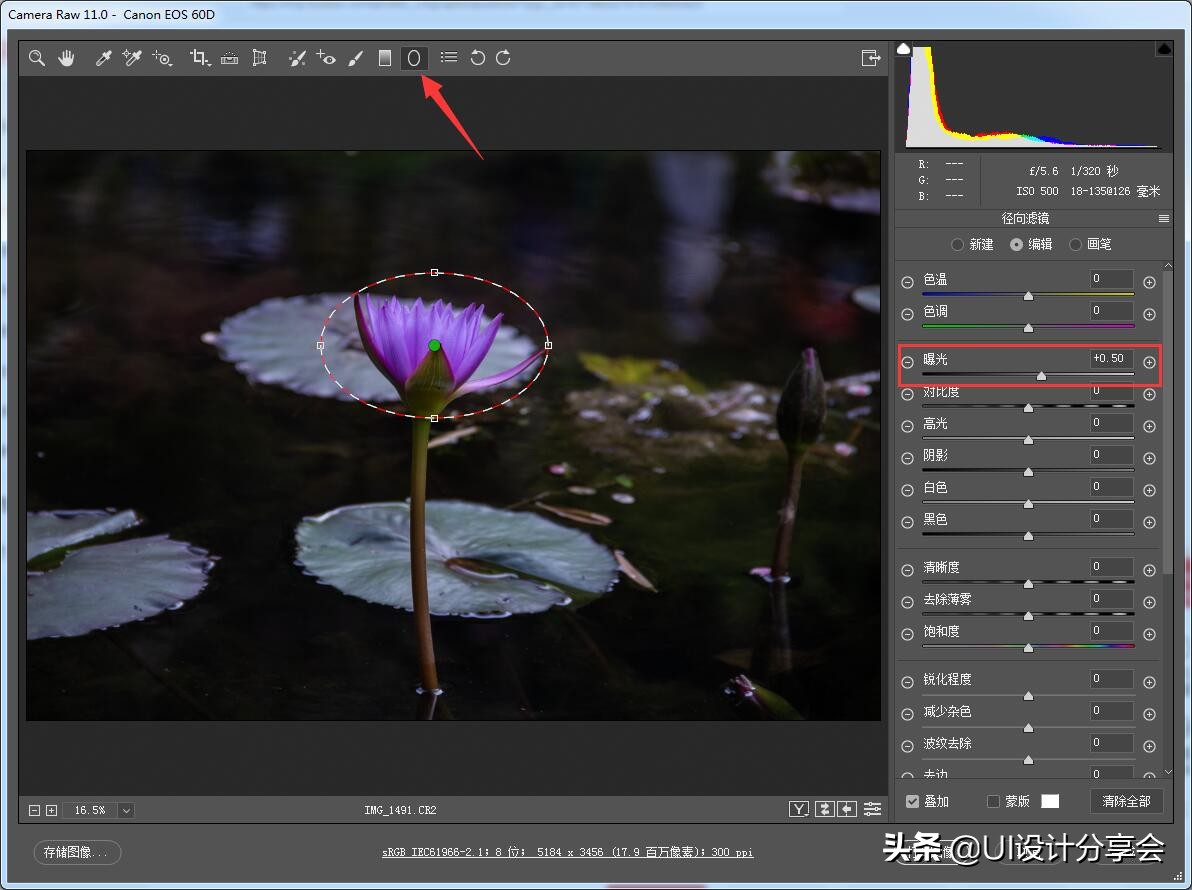Uncheck the 叠加 overlay checkbox
Screen dimensions: 1192x890
pos(912,801)
